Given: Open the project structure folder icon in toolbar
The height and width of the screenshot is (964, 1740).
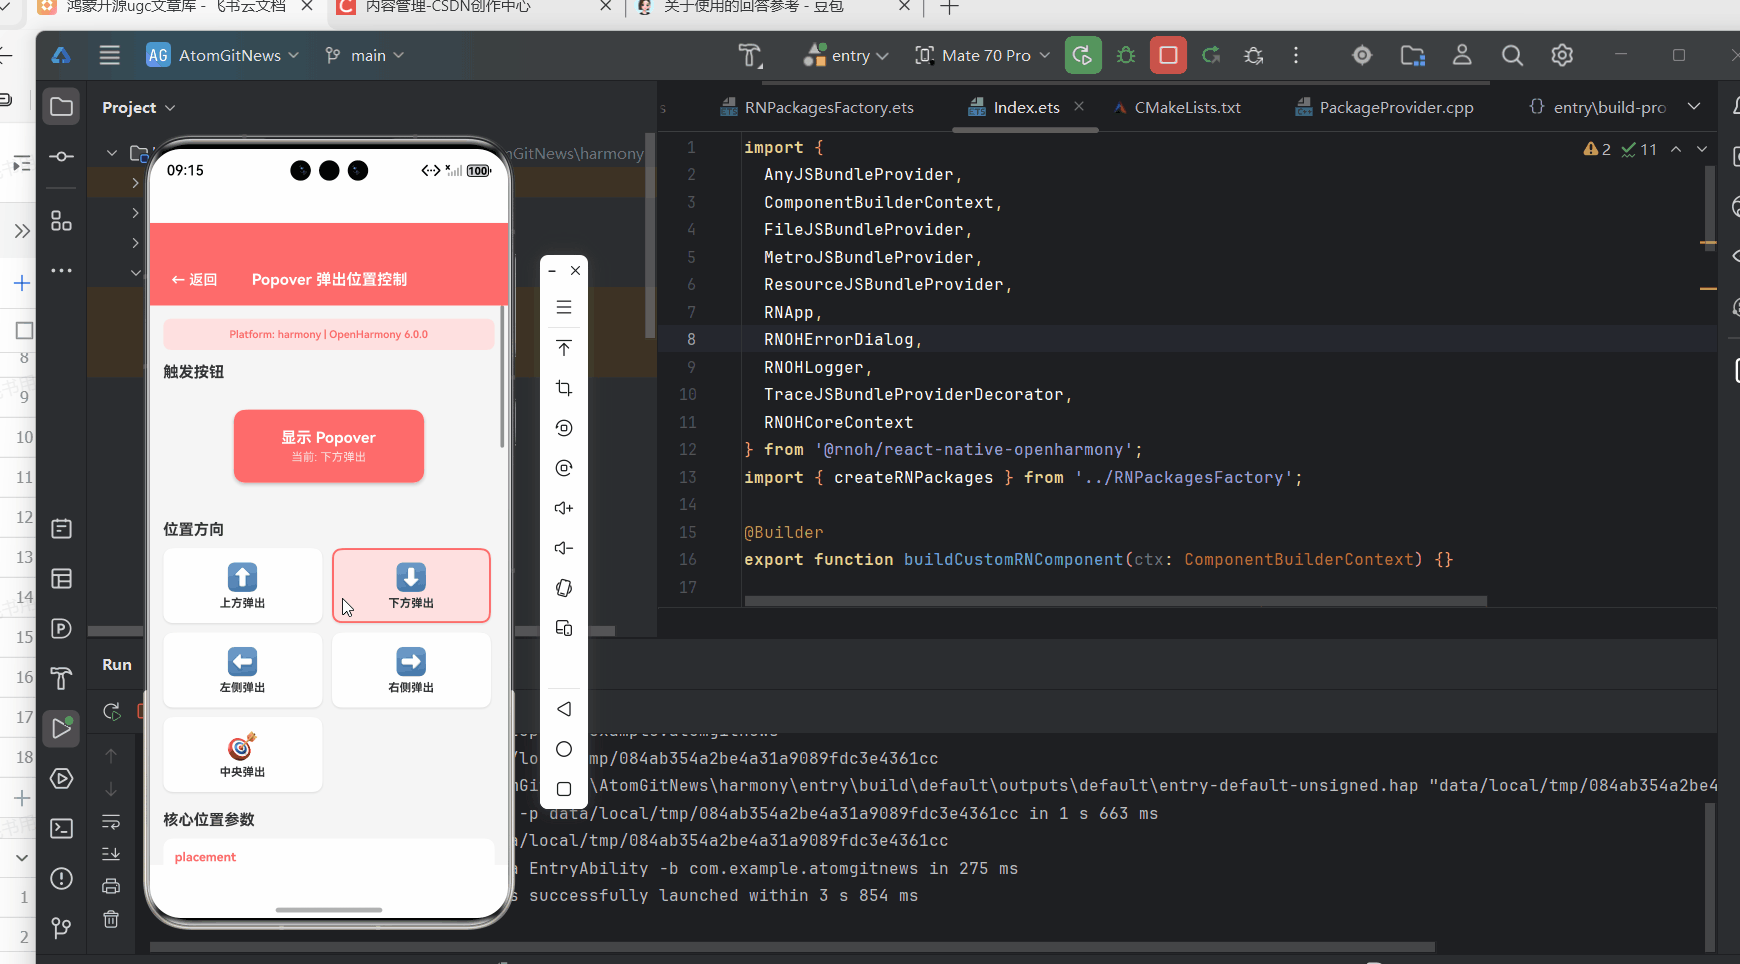Looking at the screenshot, I should [x=1412, y=55].
